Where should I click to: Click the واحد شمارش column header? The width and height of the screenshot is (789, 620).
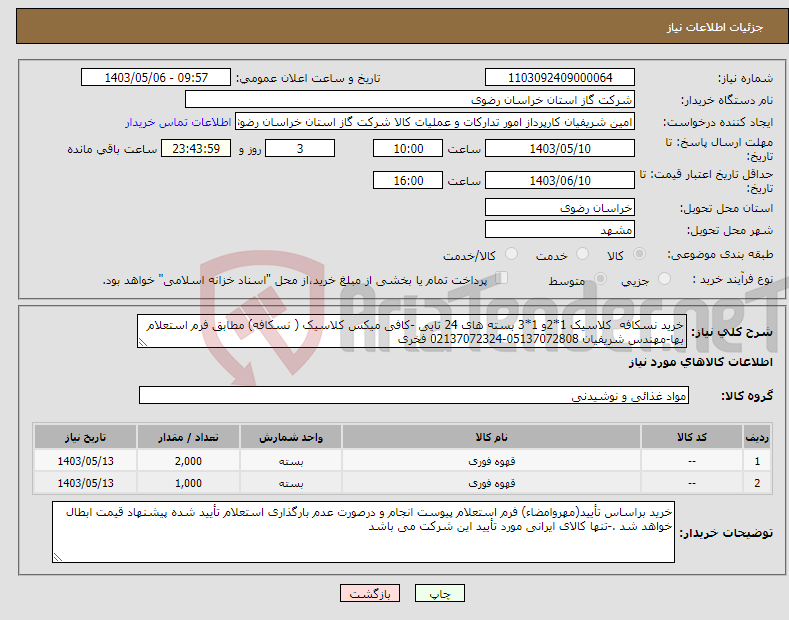tap(291, 437)
